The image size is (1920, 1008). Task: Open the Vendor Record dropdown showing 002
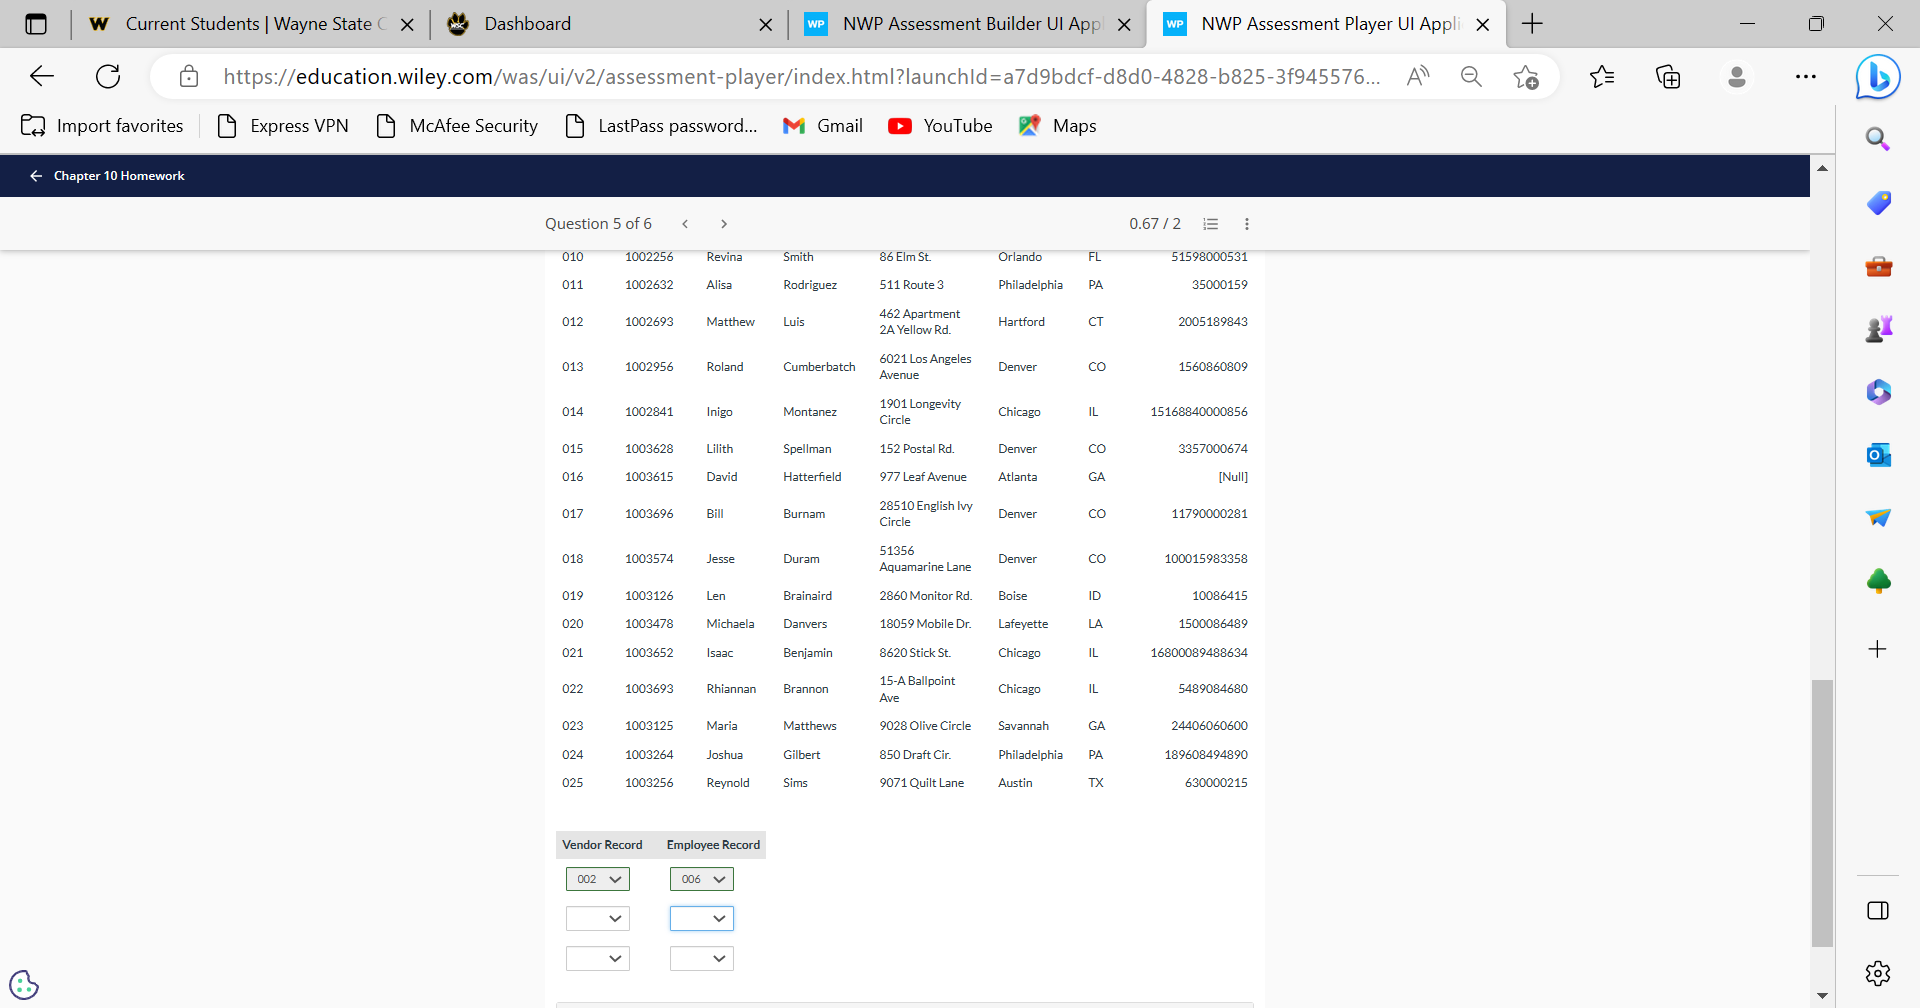598,879
